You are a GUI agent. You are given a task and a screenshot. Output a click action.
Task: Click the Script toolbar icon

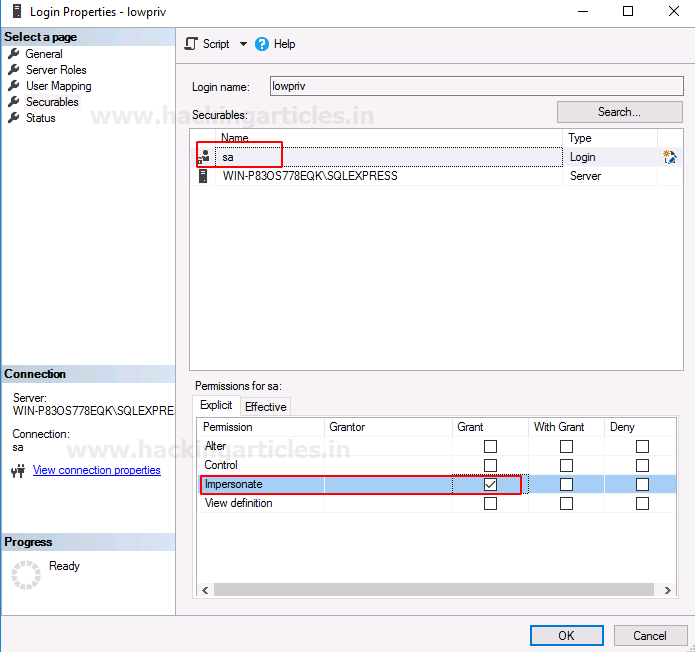coord(191,44)
